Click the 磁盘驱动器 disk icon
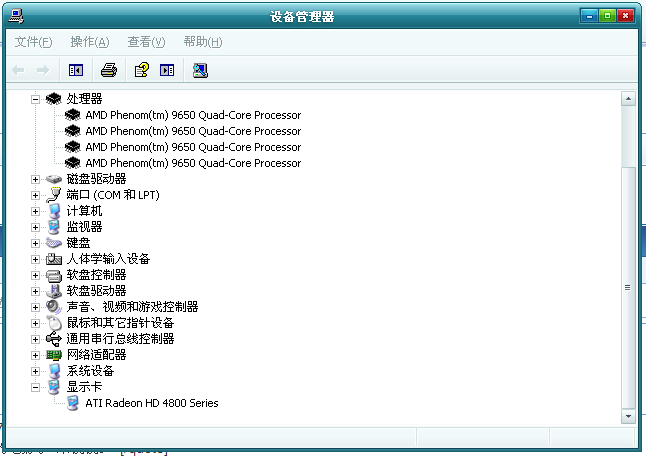Viewport: 646px width, 457px height. coord(54,179)
